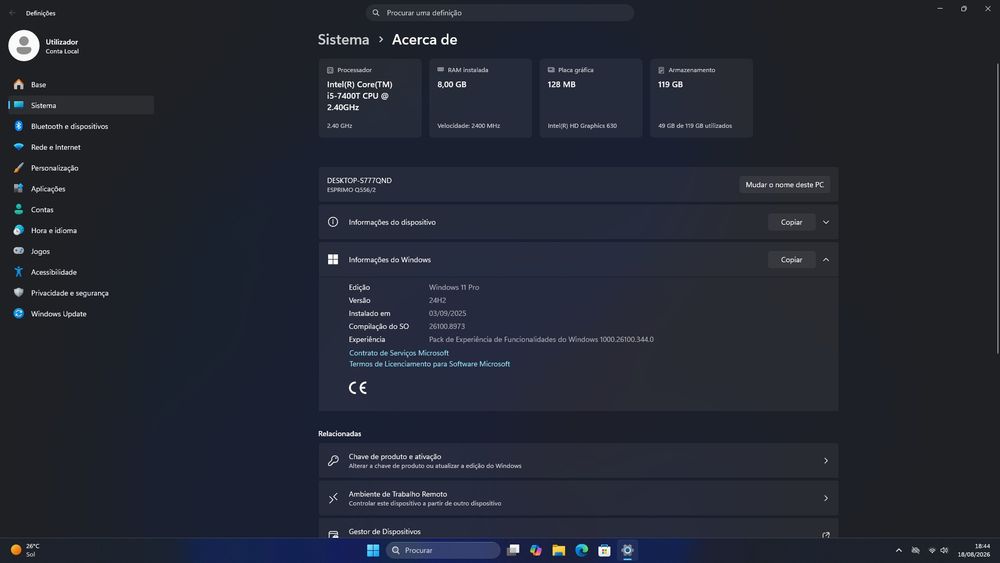Copy Informações do Windows details

[x=791, y=260]
